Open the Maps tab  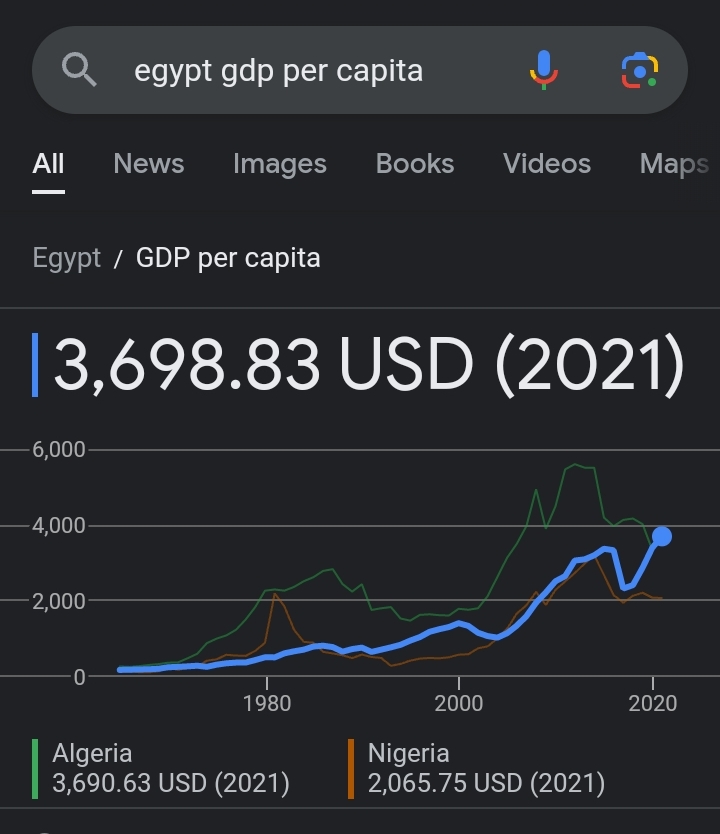pos(674,164)
